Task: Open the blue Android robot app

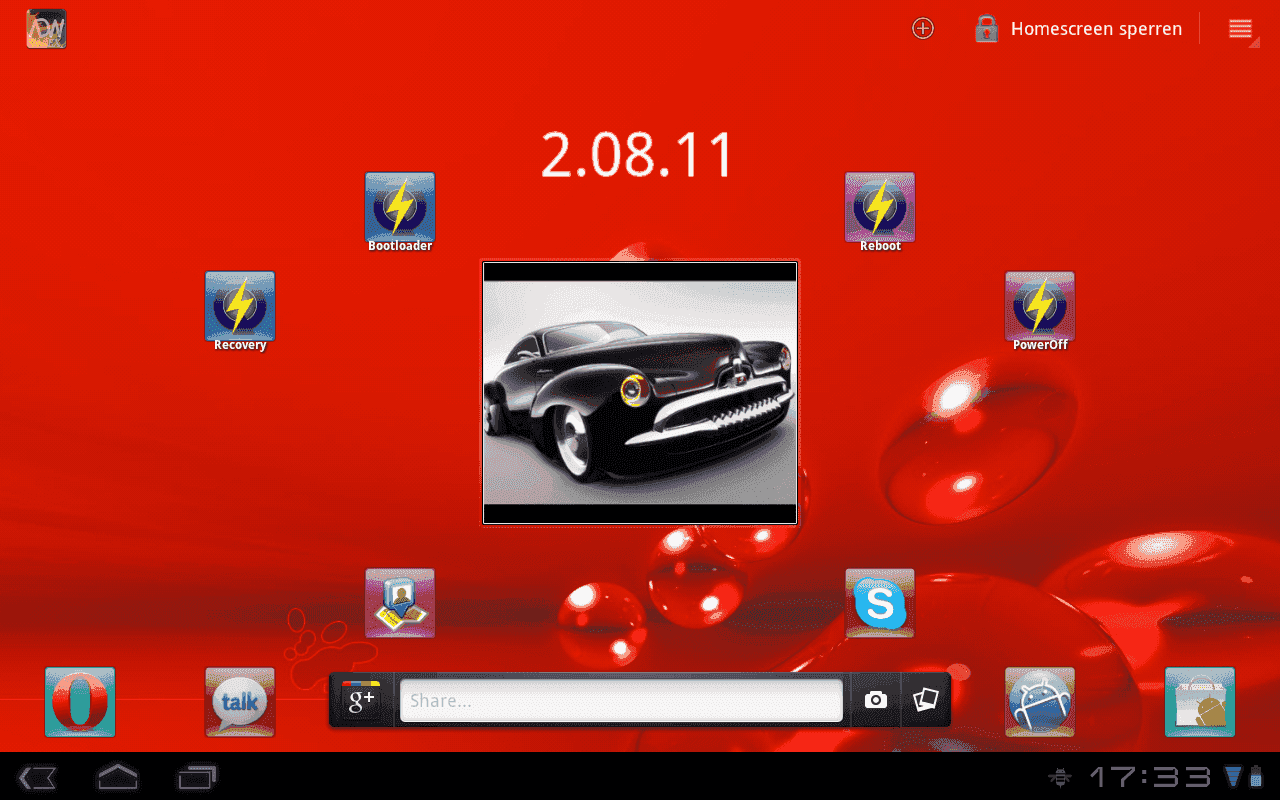Action: point(1040,702)
